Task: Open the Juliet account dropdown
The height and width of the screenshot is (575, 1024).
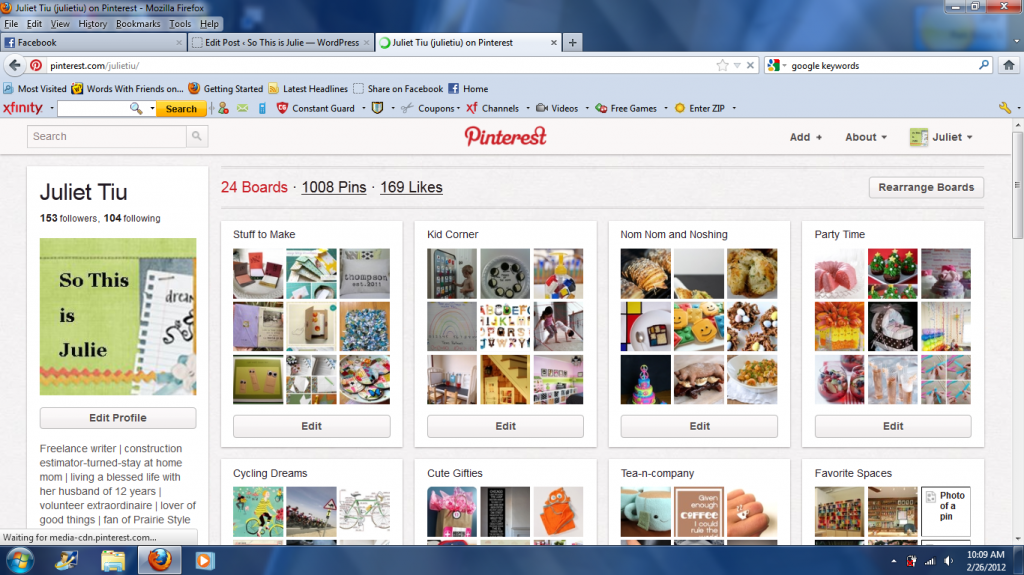Action: pyautogui.click(x=941, y=137)
